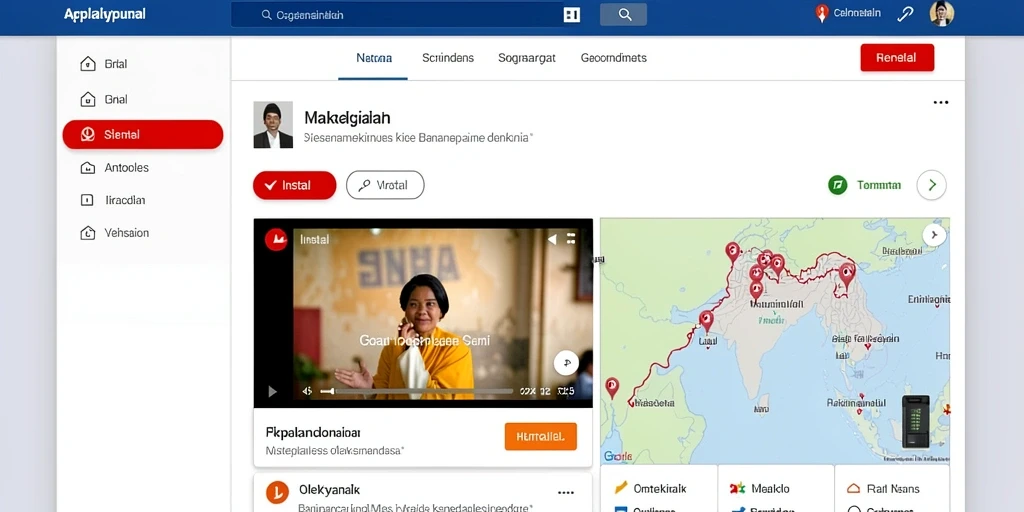The image size is (1024, 512).
Task: Go next with green chevron circle
Action: coord(931,185)
